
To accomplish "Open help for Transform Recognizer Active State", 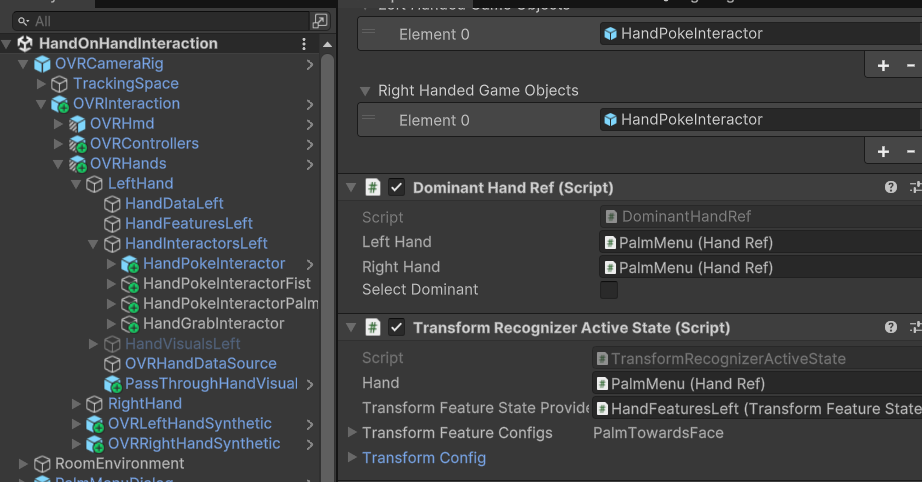I will [891, 327].
